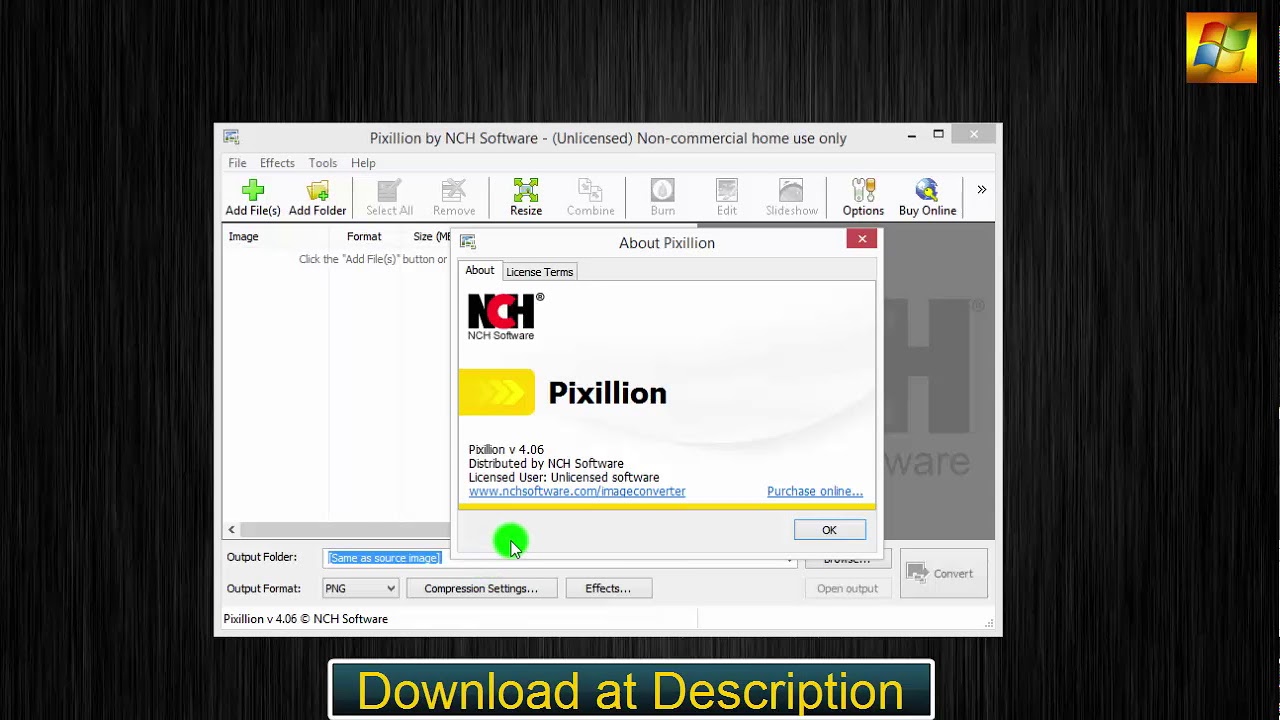Click the file list left scroll arrow
The image size is (1280, 720).
[231, 530]
